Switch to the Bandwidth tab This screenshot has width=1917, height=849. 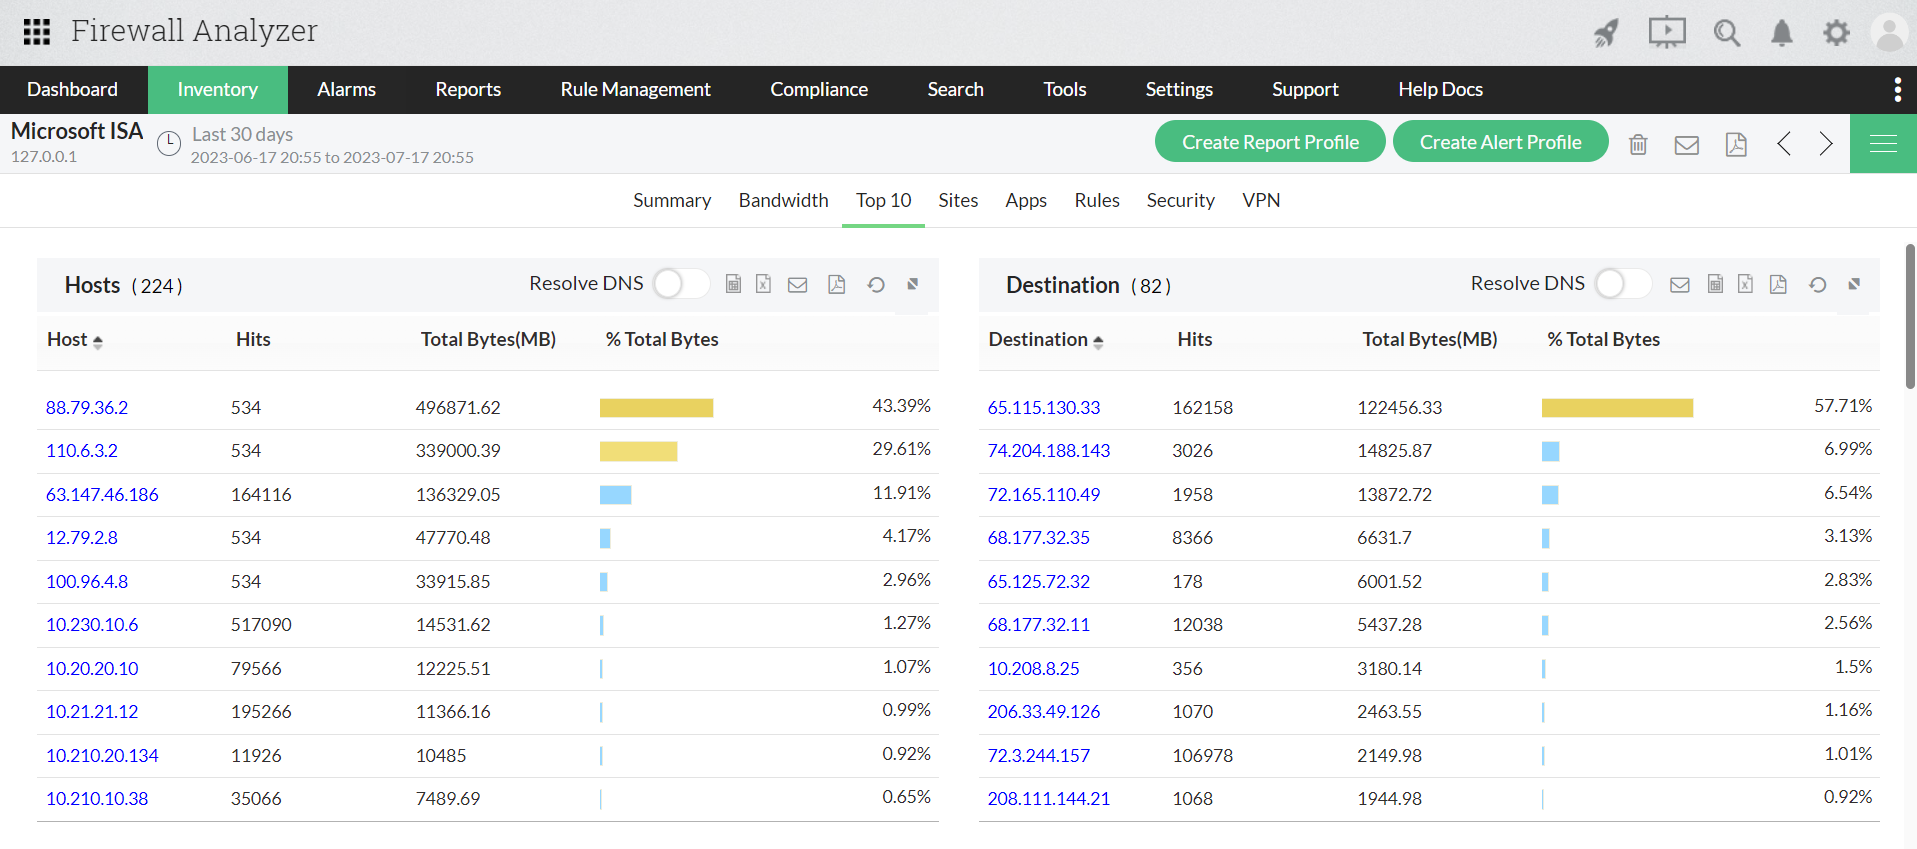[x=783, y=201]
